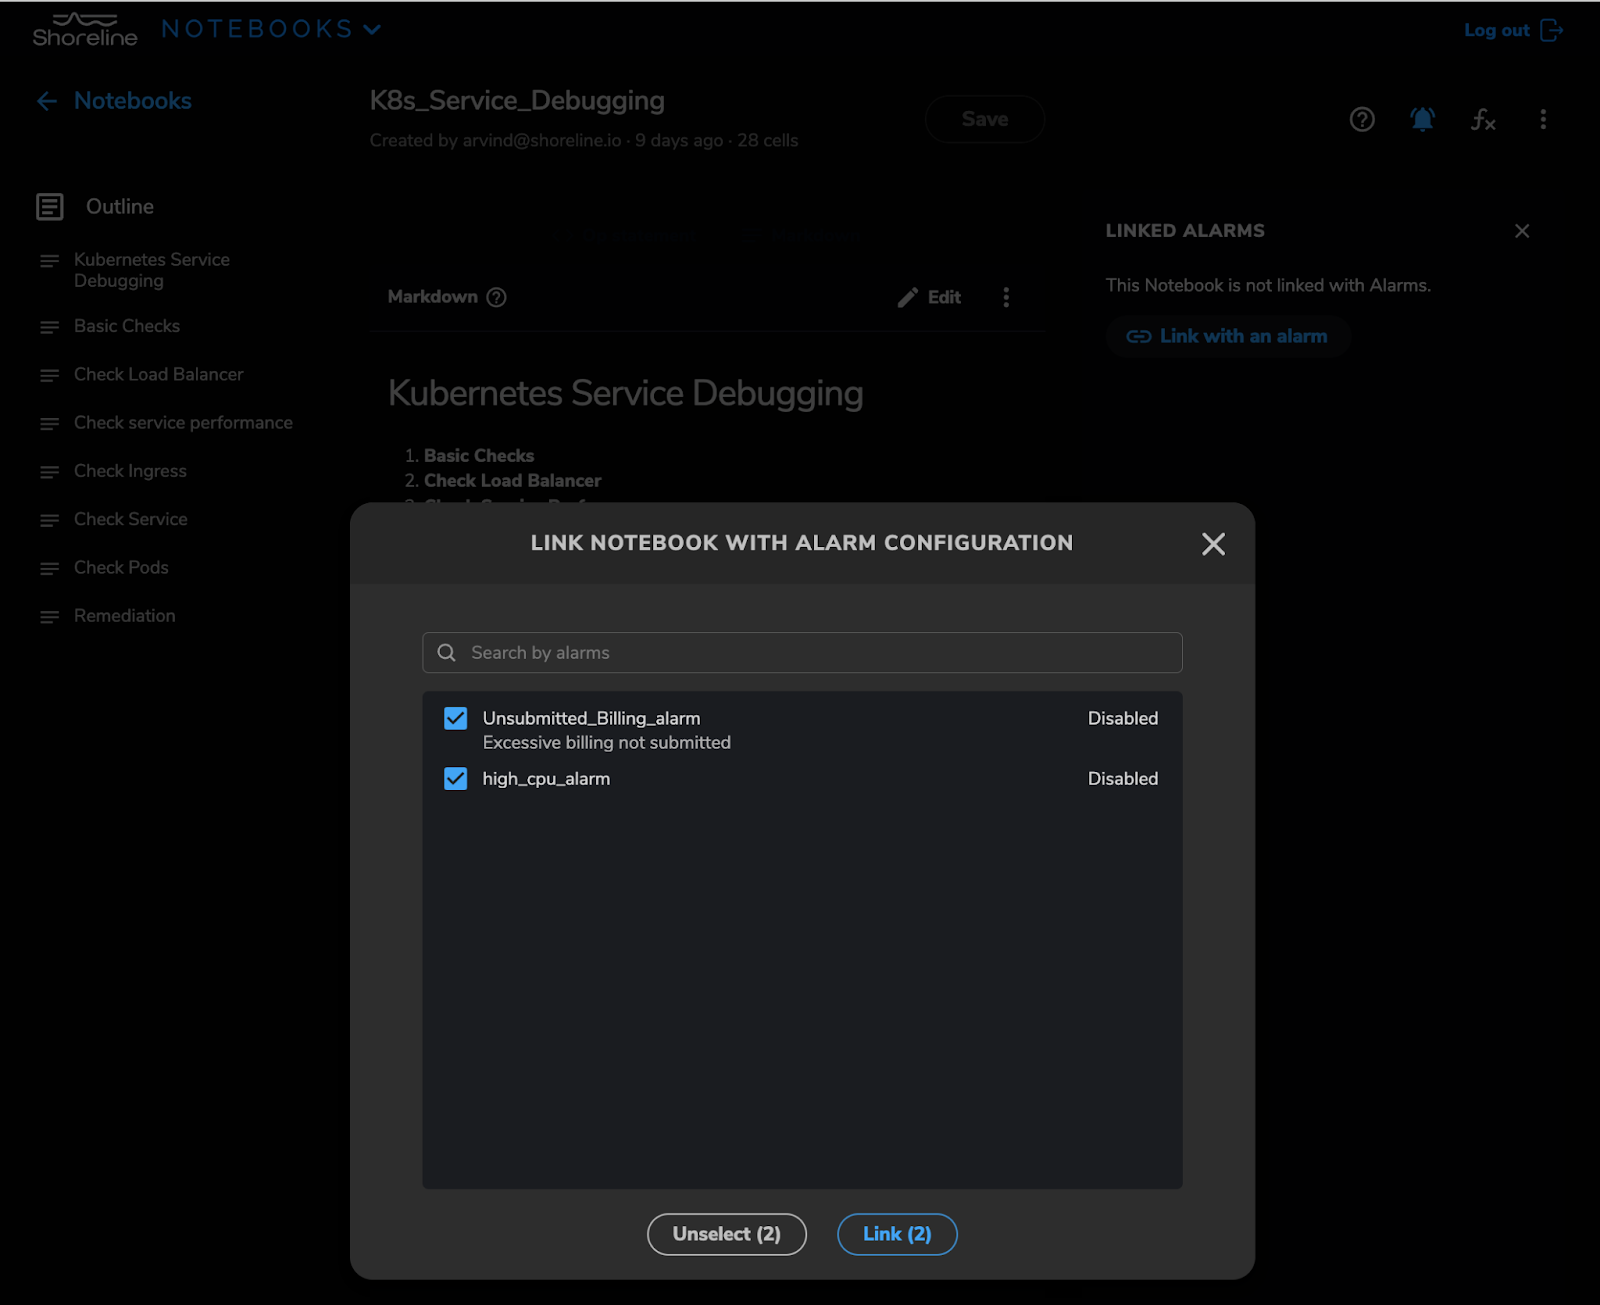Viewport: 1600px width, 1305px height.
Task: Open the fx functions icon
Action: coord(1483,120)
